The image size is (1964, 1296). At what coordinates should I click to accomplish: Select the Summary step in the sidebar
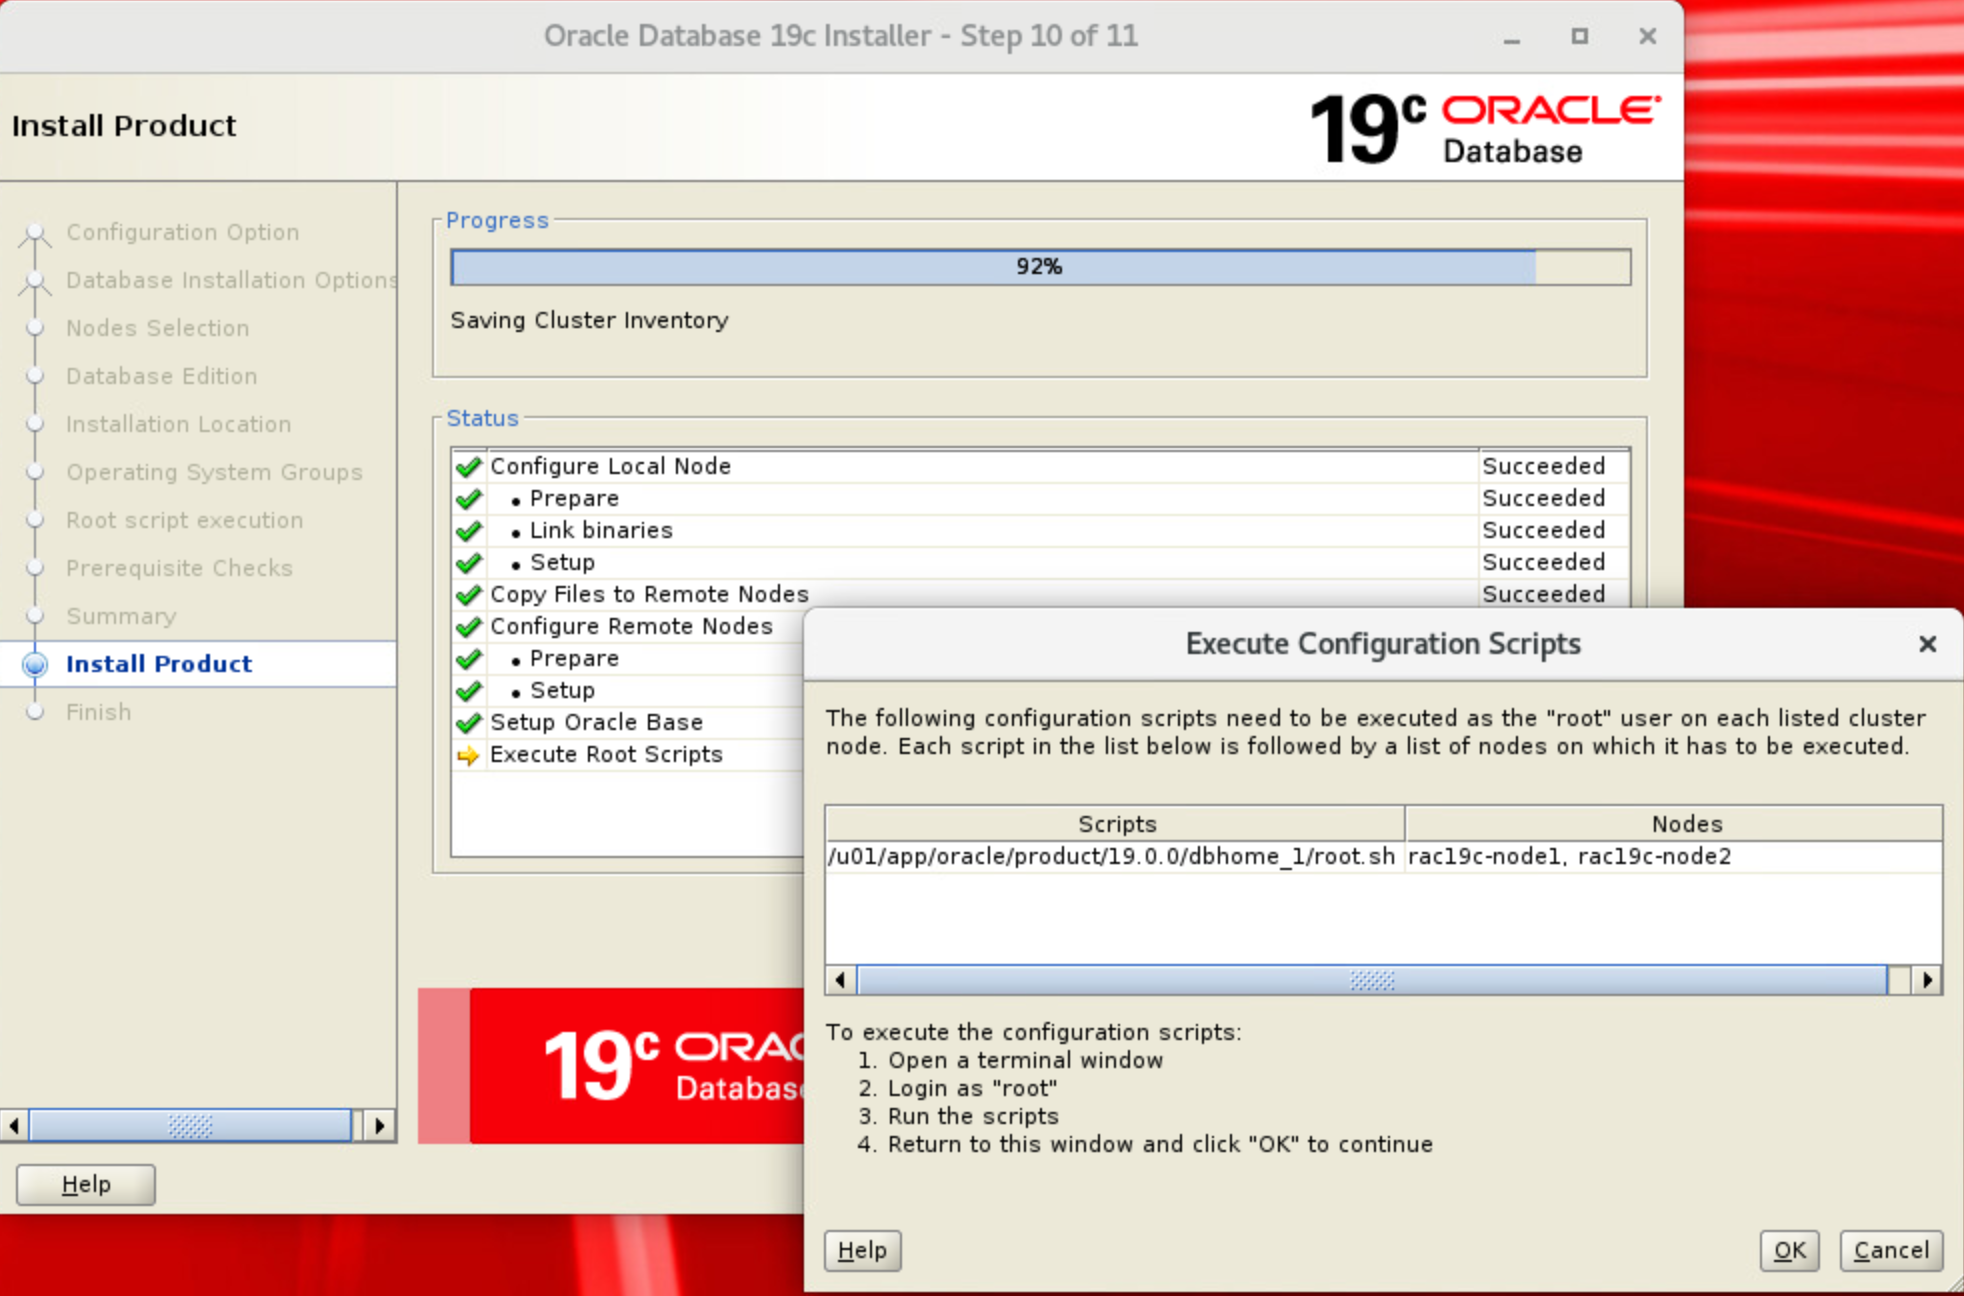click(x=121, y=616)
